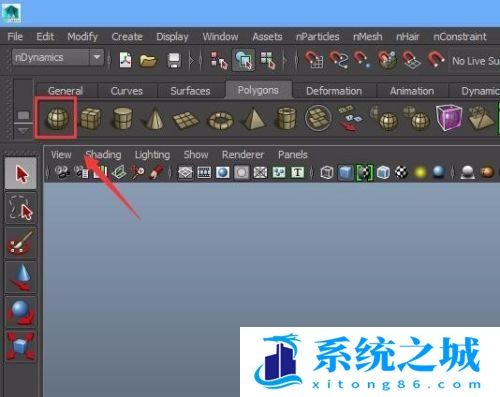500x397 pixels.
Task: Toggle textured checker ball icon
Action: [402, 172]
